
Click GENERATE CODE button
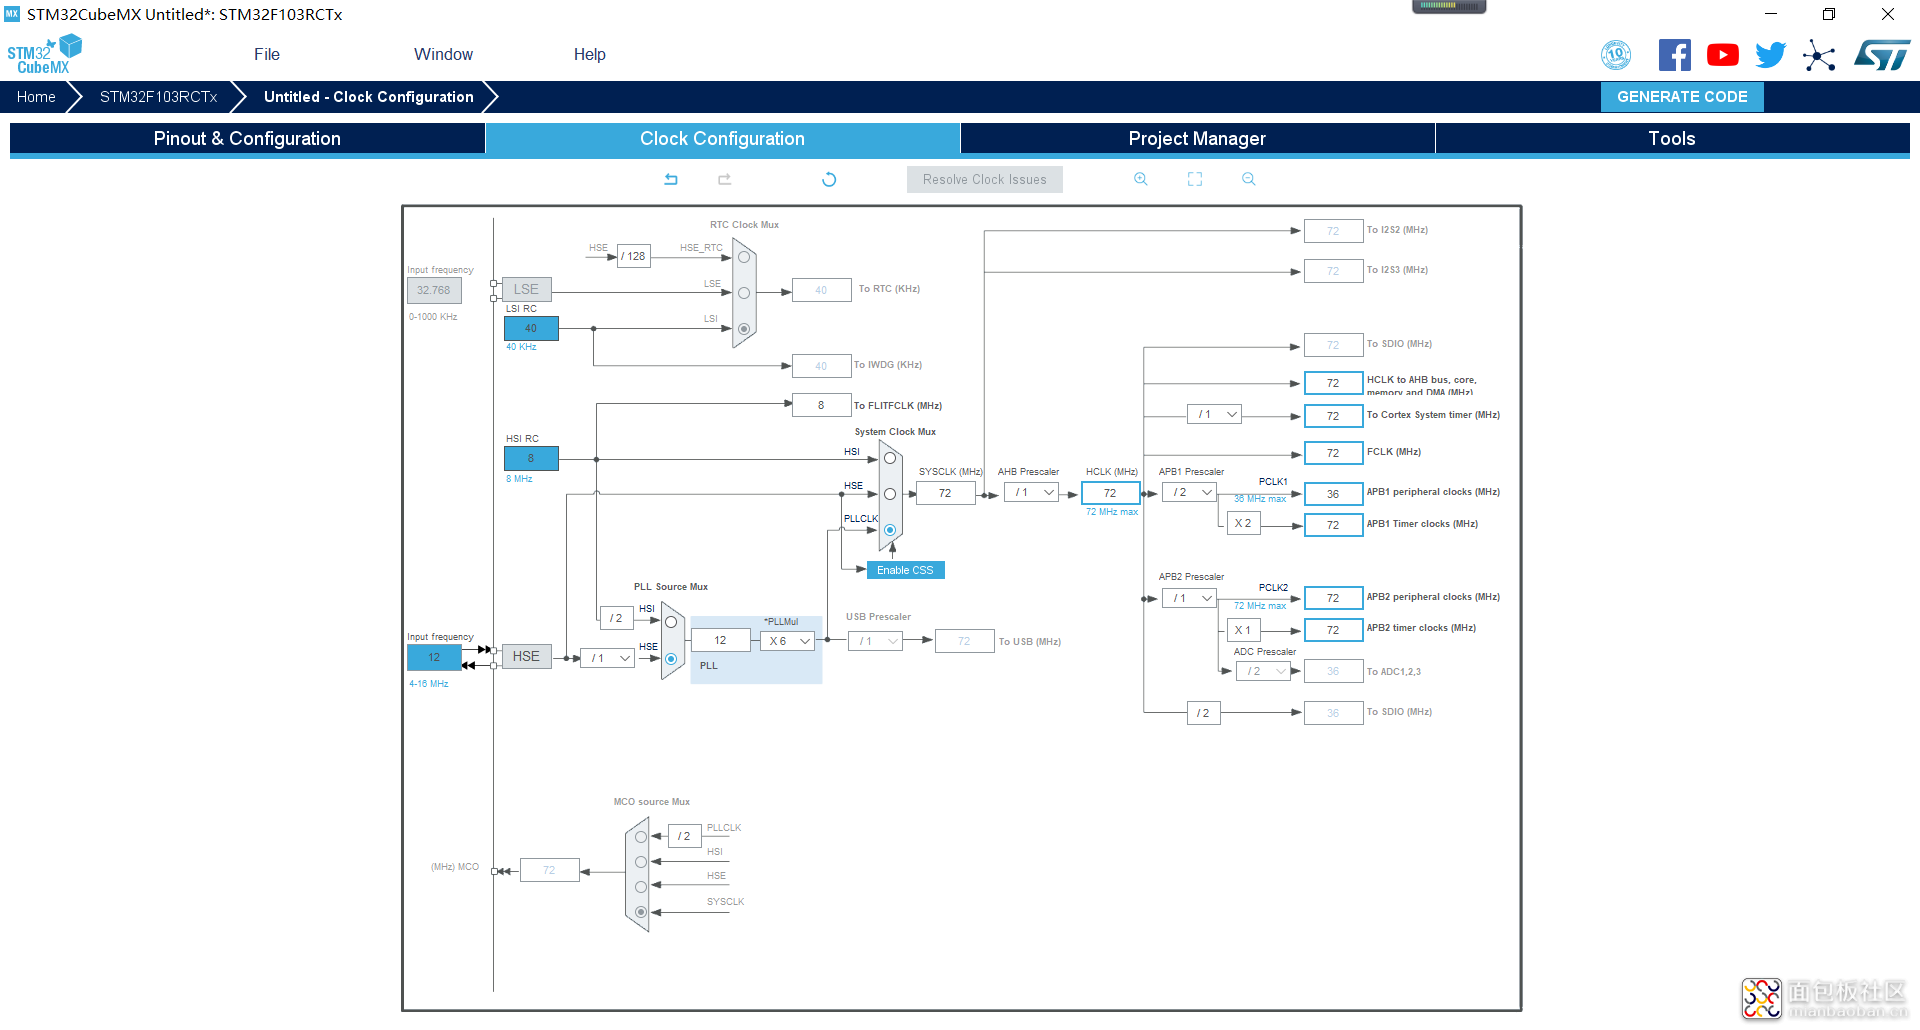pos(1682,97)
